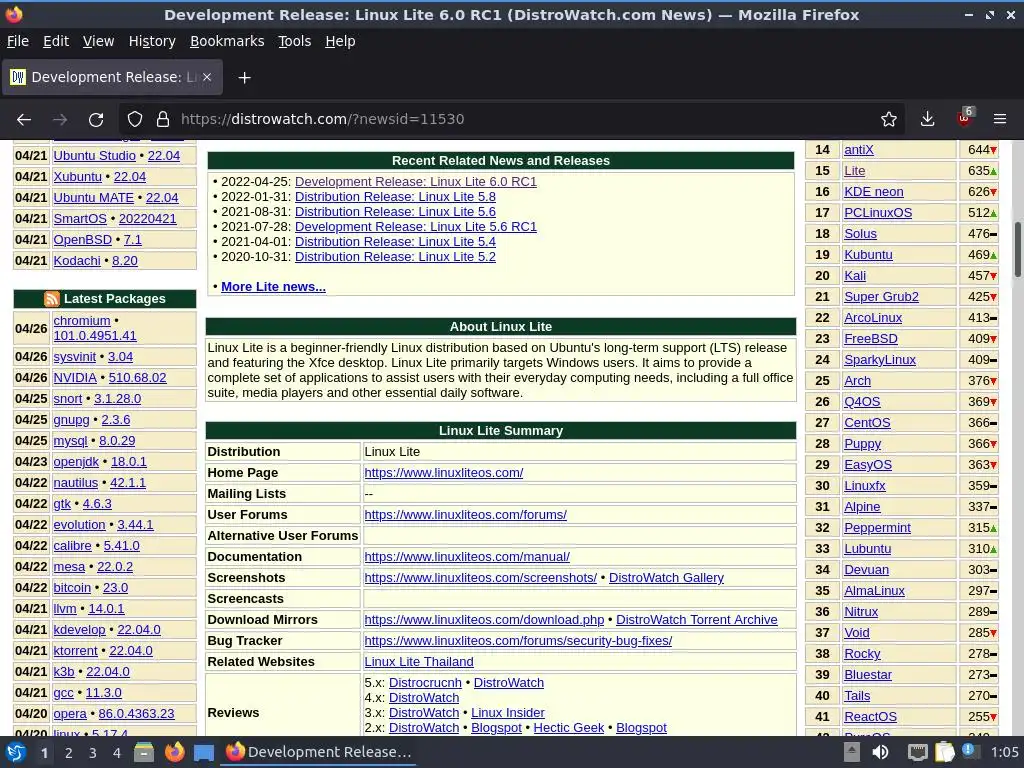Open the uBlock extension icon
The image size is (1024, 768).
point(965,118)
